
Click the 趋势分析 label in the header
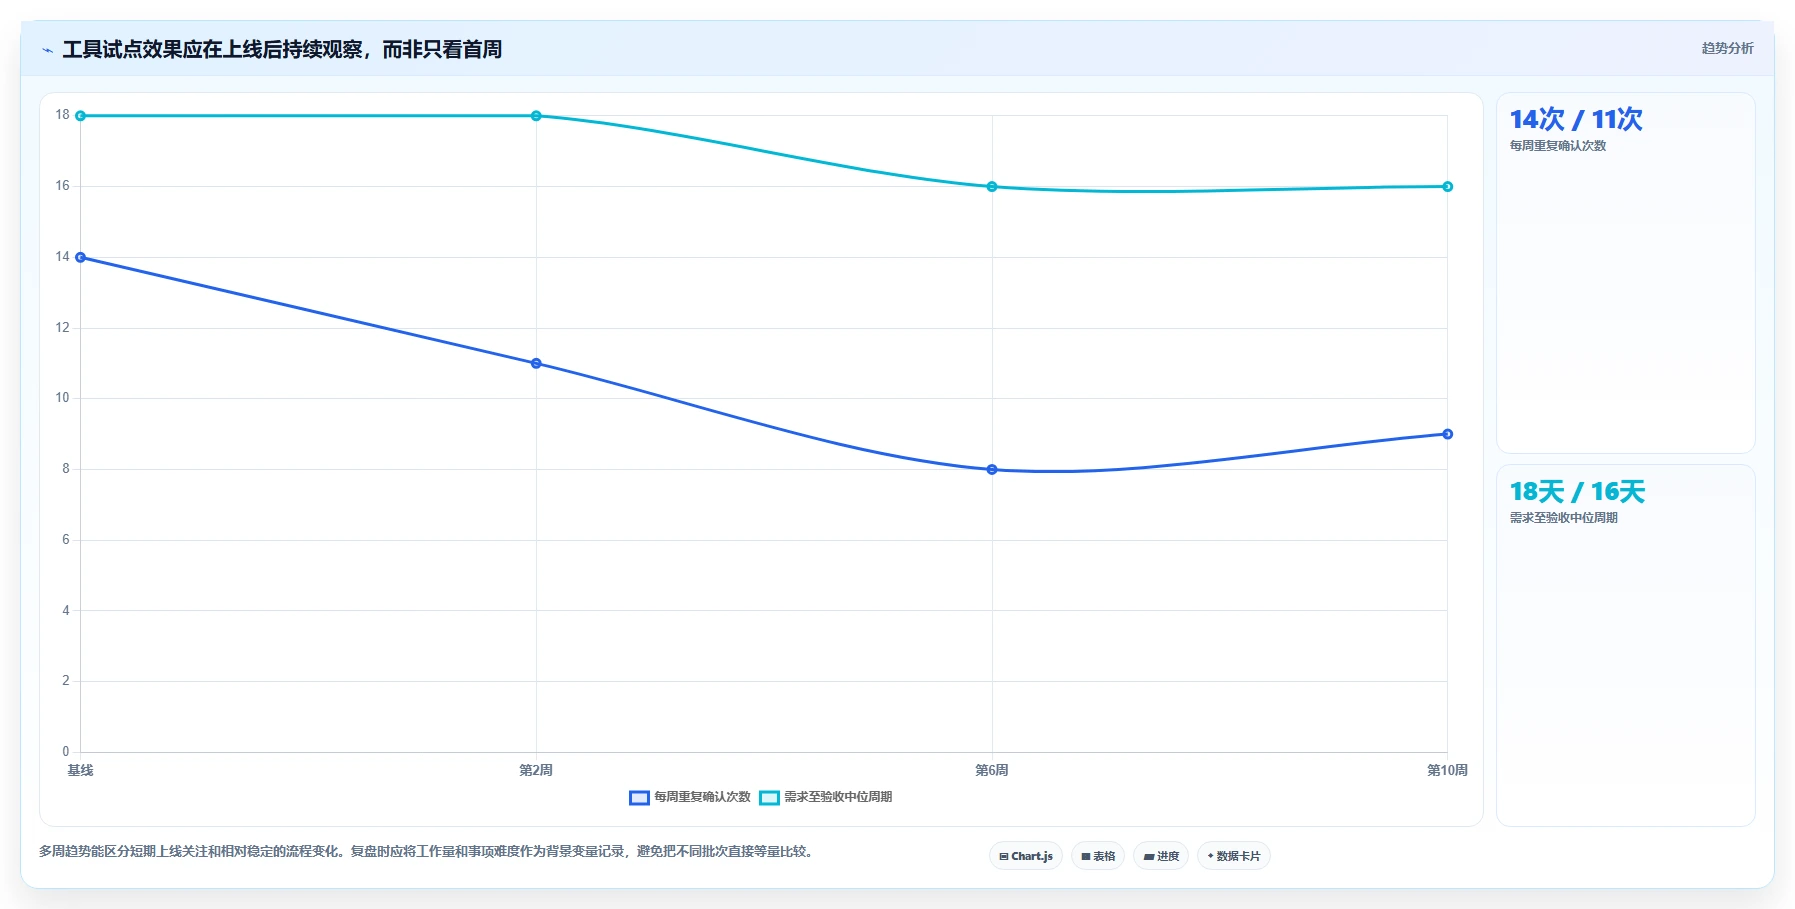(x=1727, y=48)
